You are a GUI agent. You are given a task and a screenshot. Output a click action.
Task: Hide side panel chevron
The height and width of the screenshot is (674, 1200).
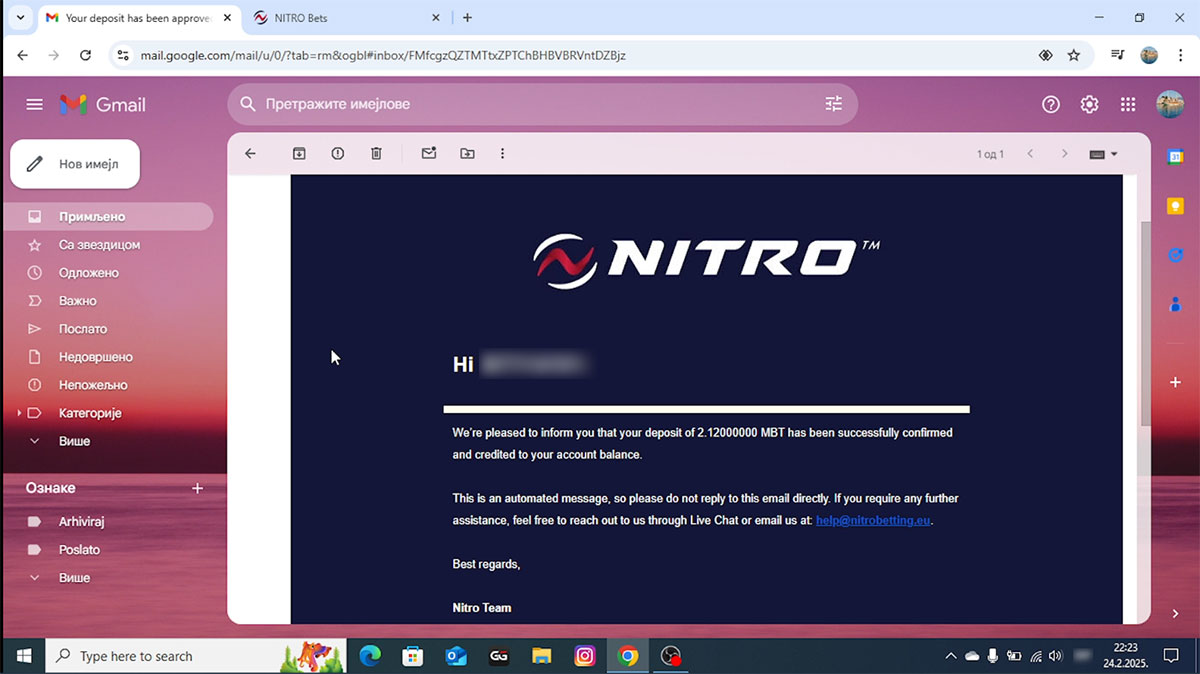pos(1176,614)
